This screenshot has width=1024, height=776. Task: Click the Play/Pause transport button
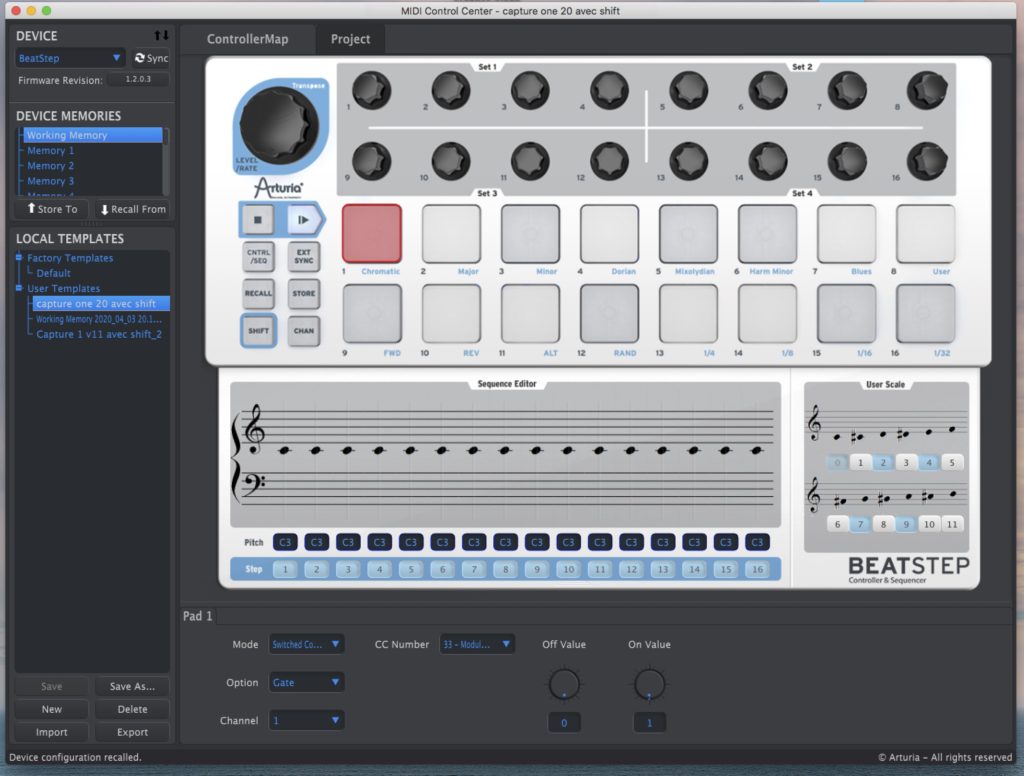(302, 220)
